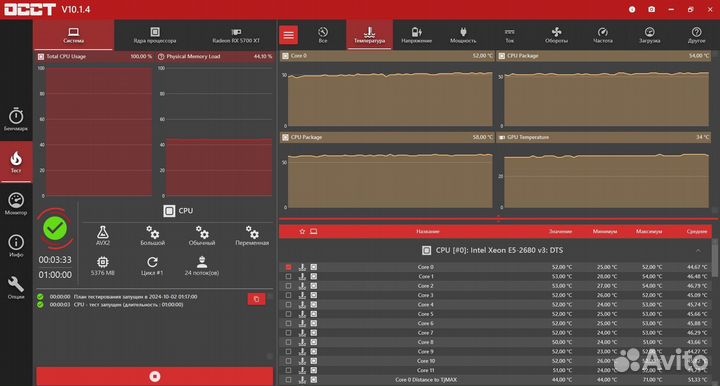This screenshot has width=720, height=386.
Task: Open Options wrench icon in sidebar
Action: tap(16, 288)
